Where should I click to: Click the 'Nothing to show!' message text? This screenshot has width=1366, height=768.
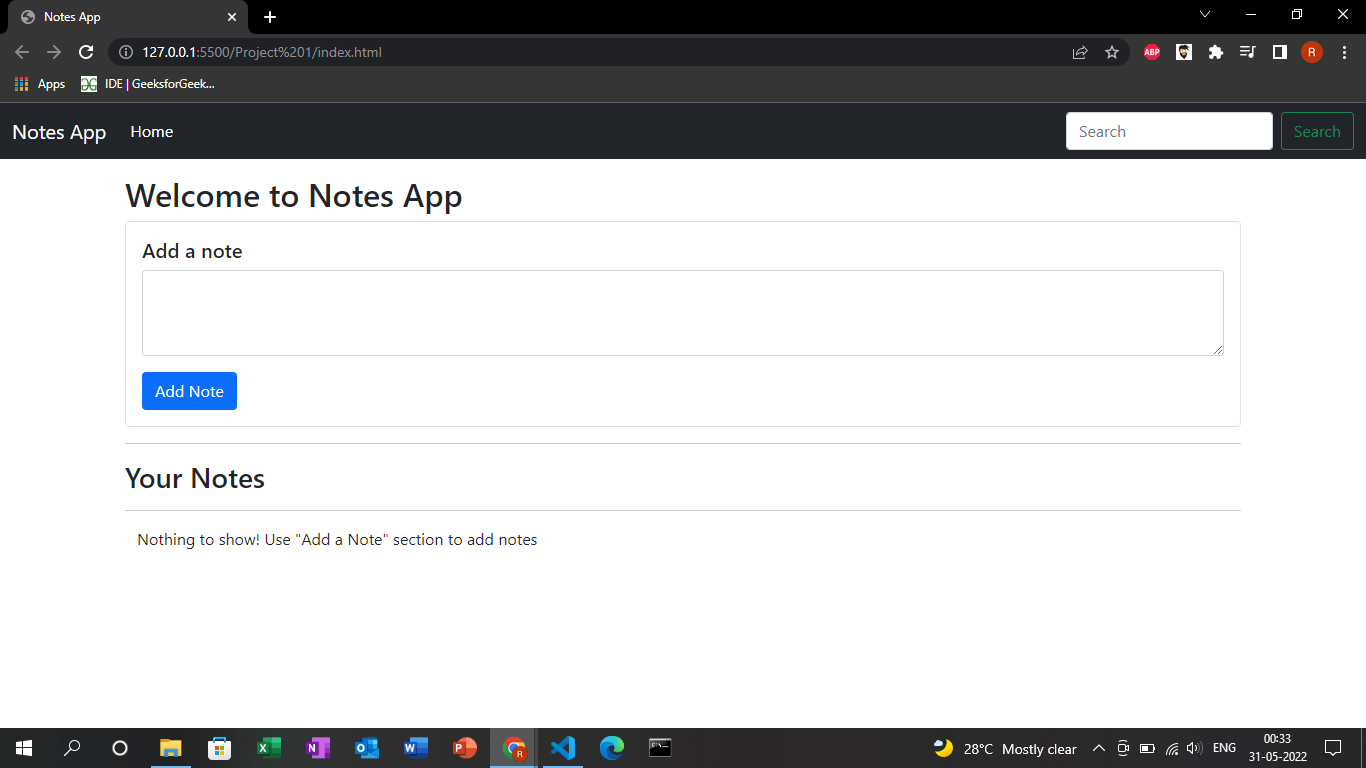[x=337, y=540]
